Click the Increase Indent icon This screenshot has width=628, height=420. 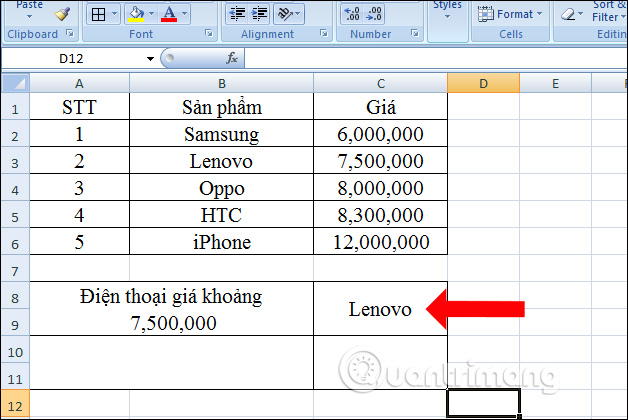[x=259, y=14]
